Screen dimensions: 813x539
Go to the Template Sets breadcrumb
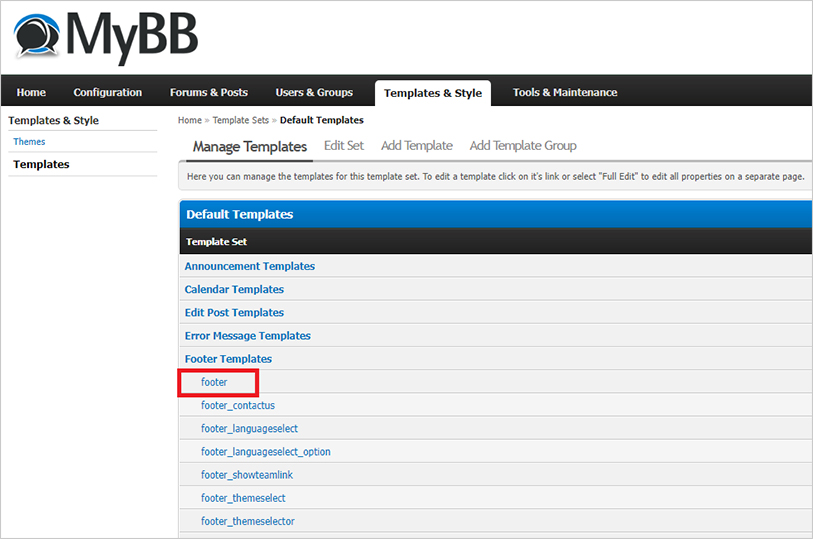point(241,120)
